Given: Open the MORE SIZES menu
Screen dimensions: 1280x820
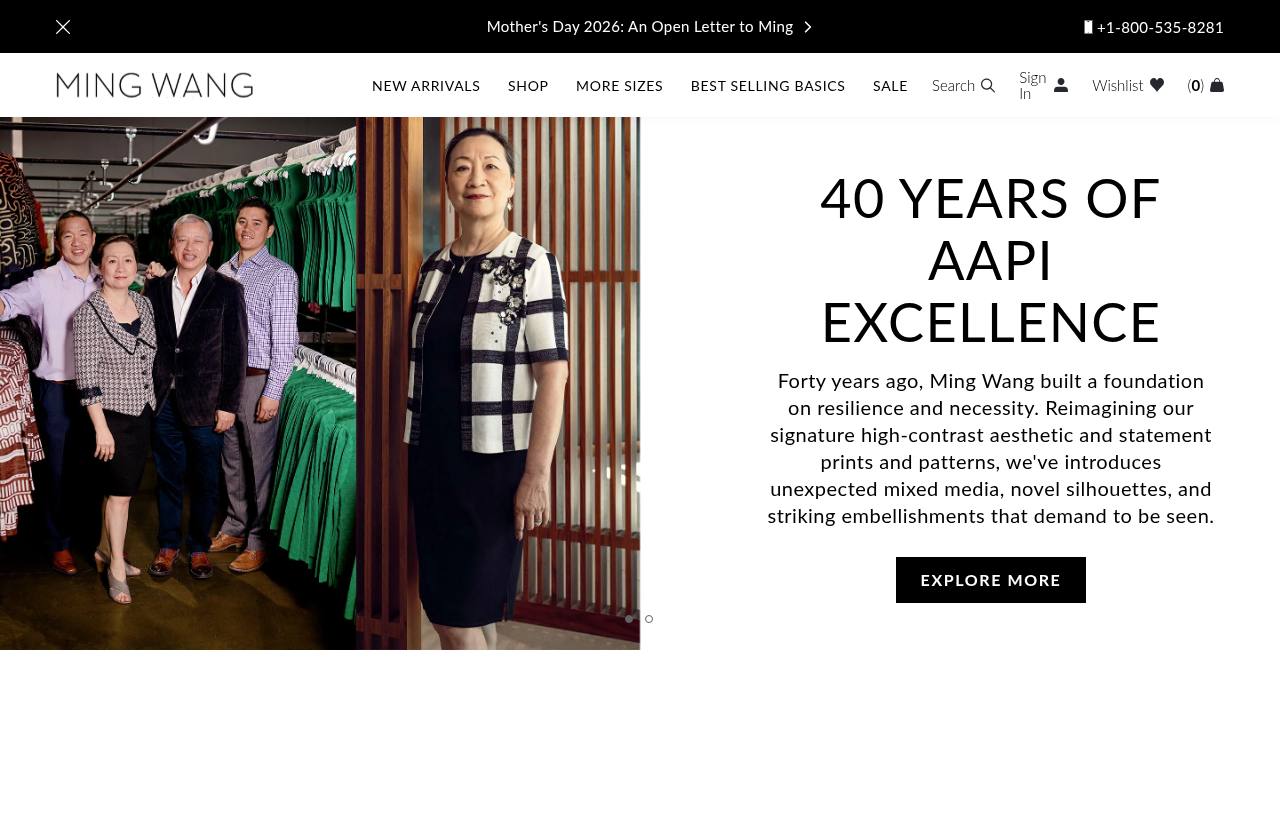Looking at the screenshot, I should (x=619, y=86).
